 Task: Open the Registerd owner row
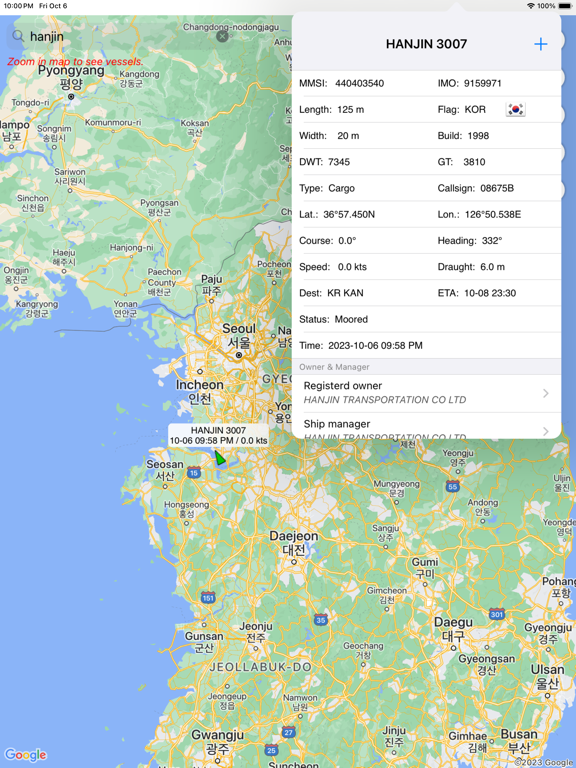click(x=426, y=393)
